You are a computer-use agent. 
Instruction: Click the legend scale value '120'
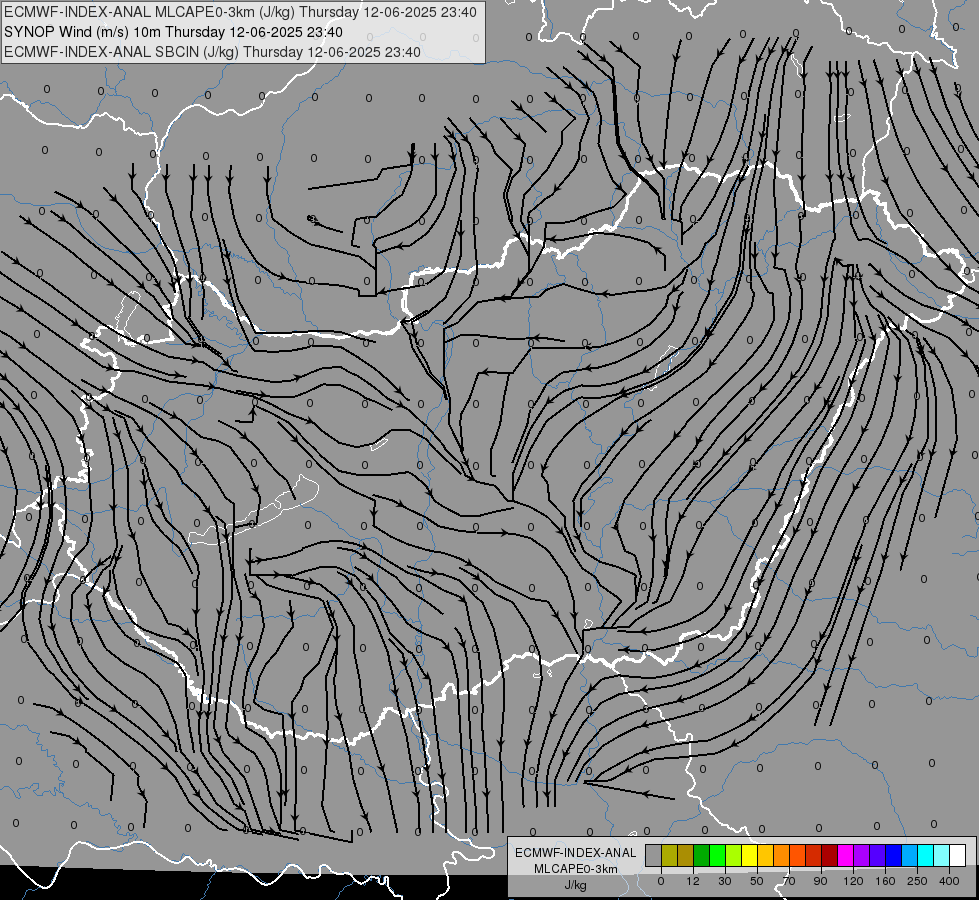pos(853,881)
